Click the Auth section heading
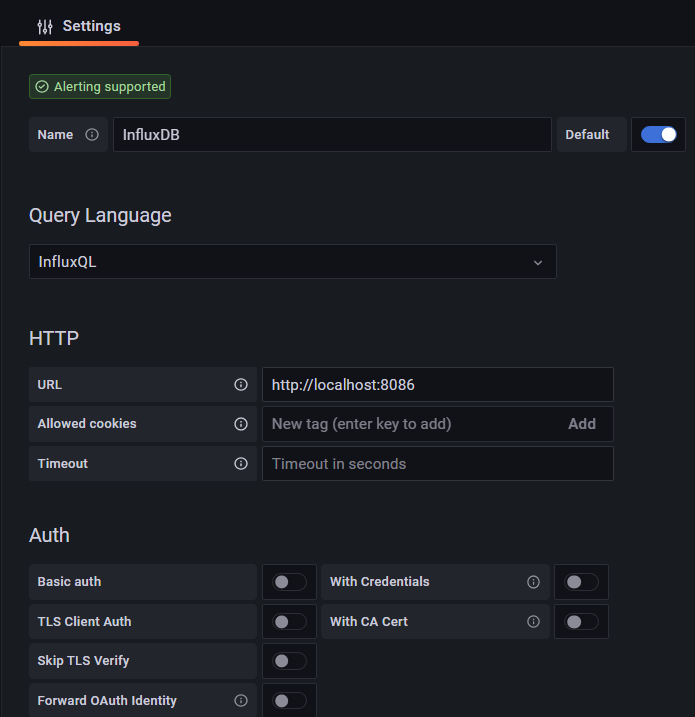The height and width of the screenshot is (717, 695). [x=49, y=535]
